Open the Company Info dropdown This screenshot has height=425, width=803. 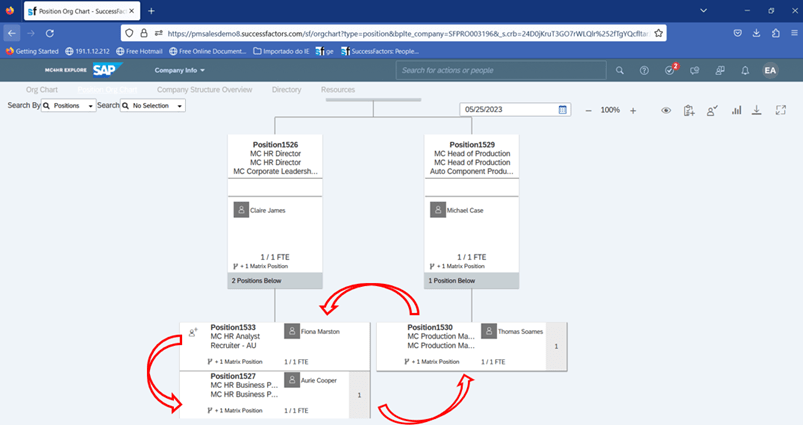(x=179, y=70)
